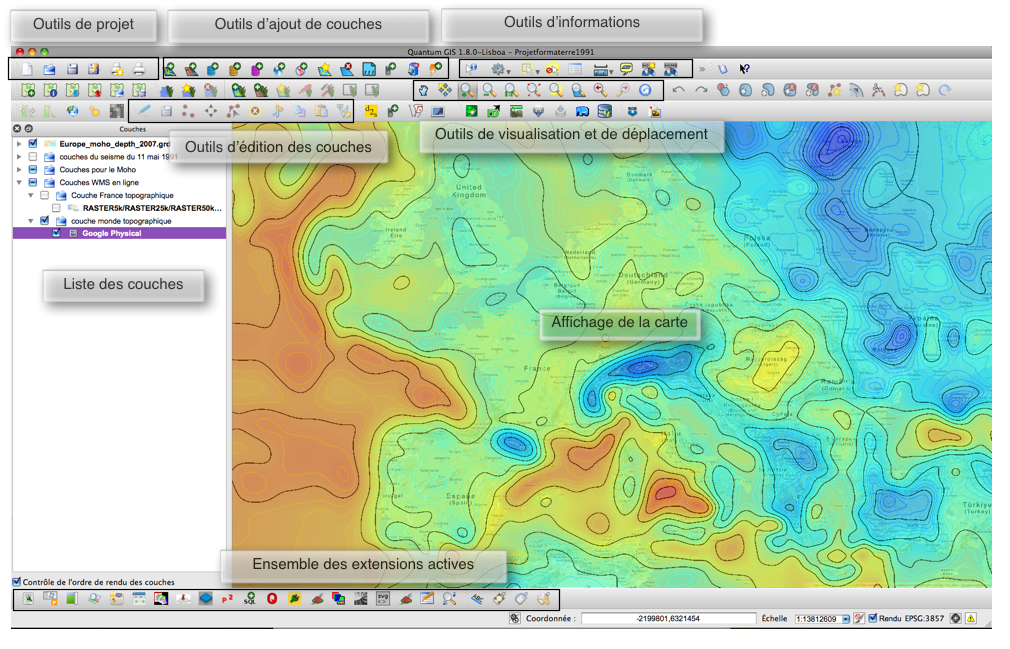Open the Échelle scale dropdown
This screenshot has height=649, width=1010.
pos(846,619)
